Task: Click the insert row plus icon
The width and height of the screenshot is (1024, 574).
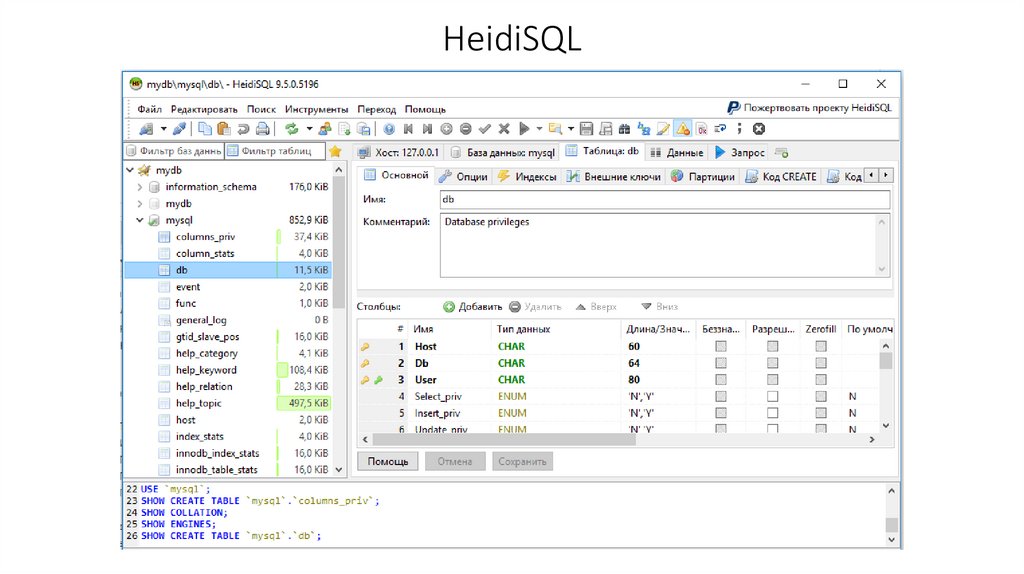Action: [446, 129]
